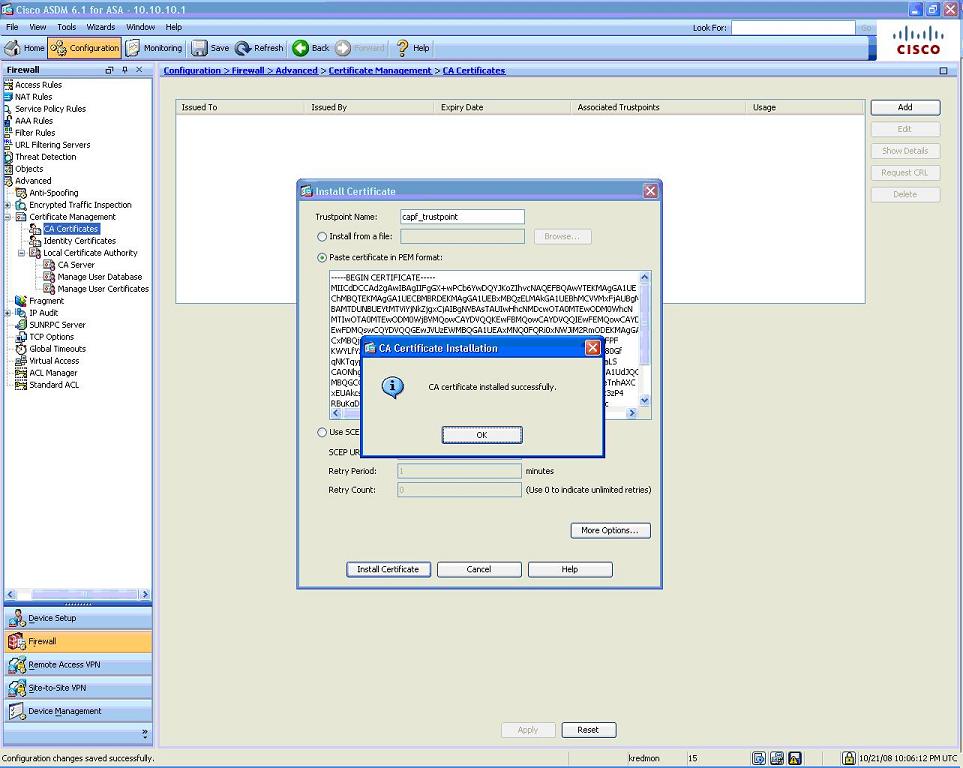The height and width of the screenshot is (768, 963).
Task: Open URL Filtering Servers
Action: (x=52, y=145)
